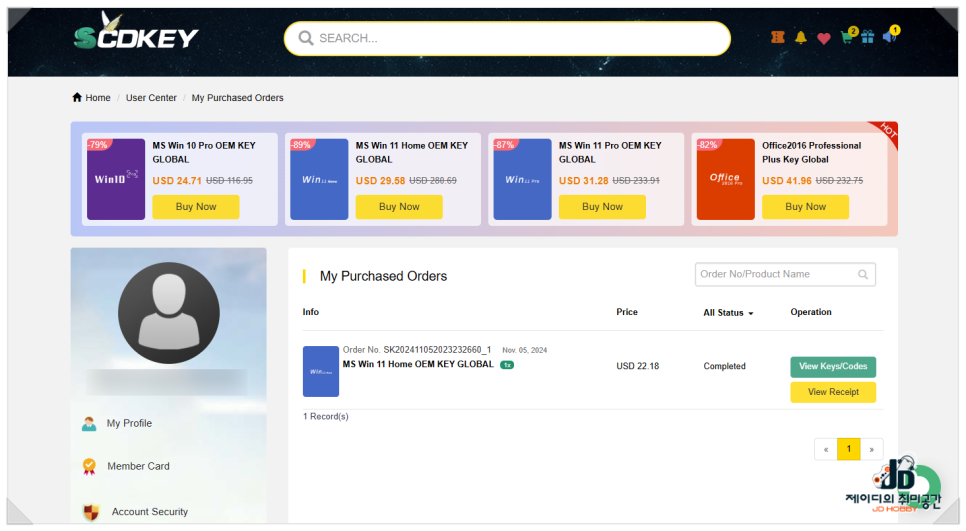Click the Win 11 Pro banner thumbnail

coord(522,179)
